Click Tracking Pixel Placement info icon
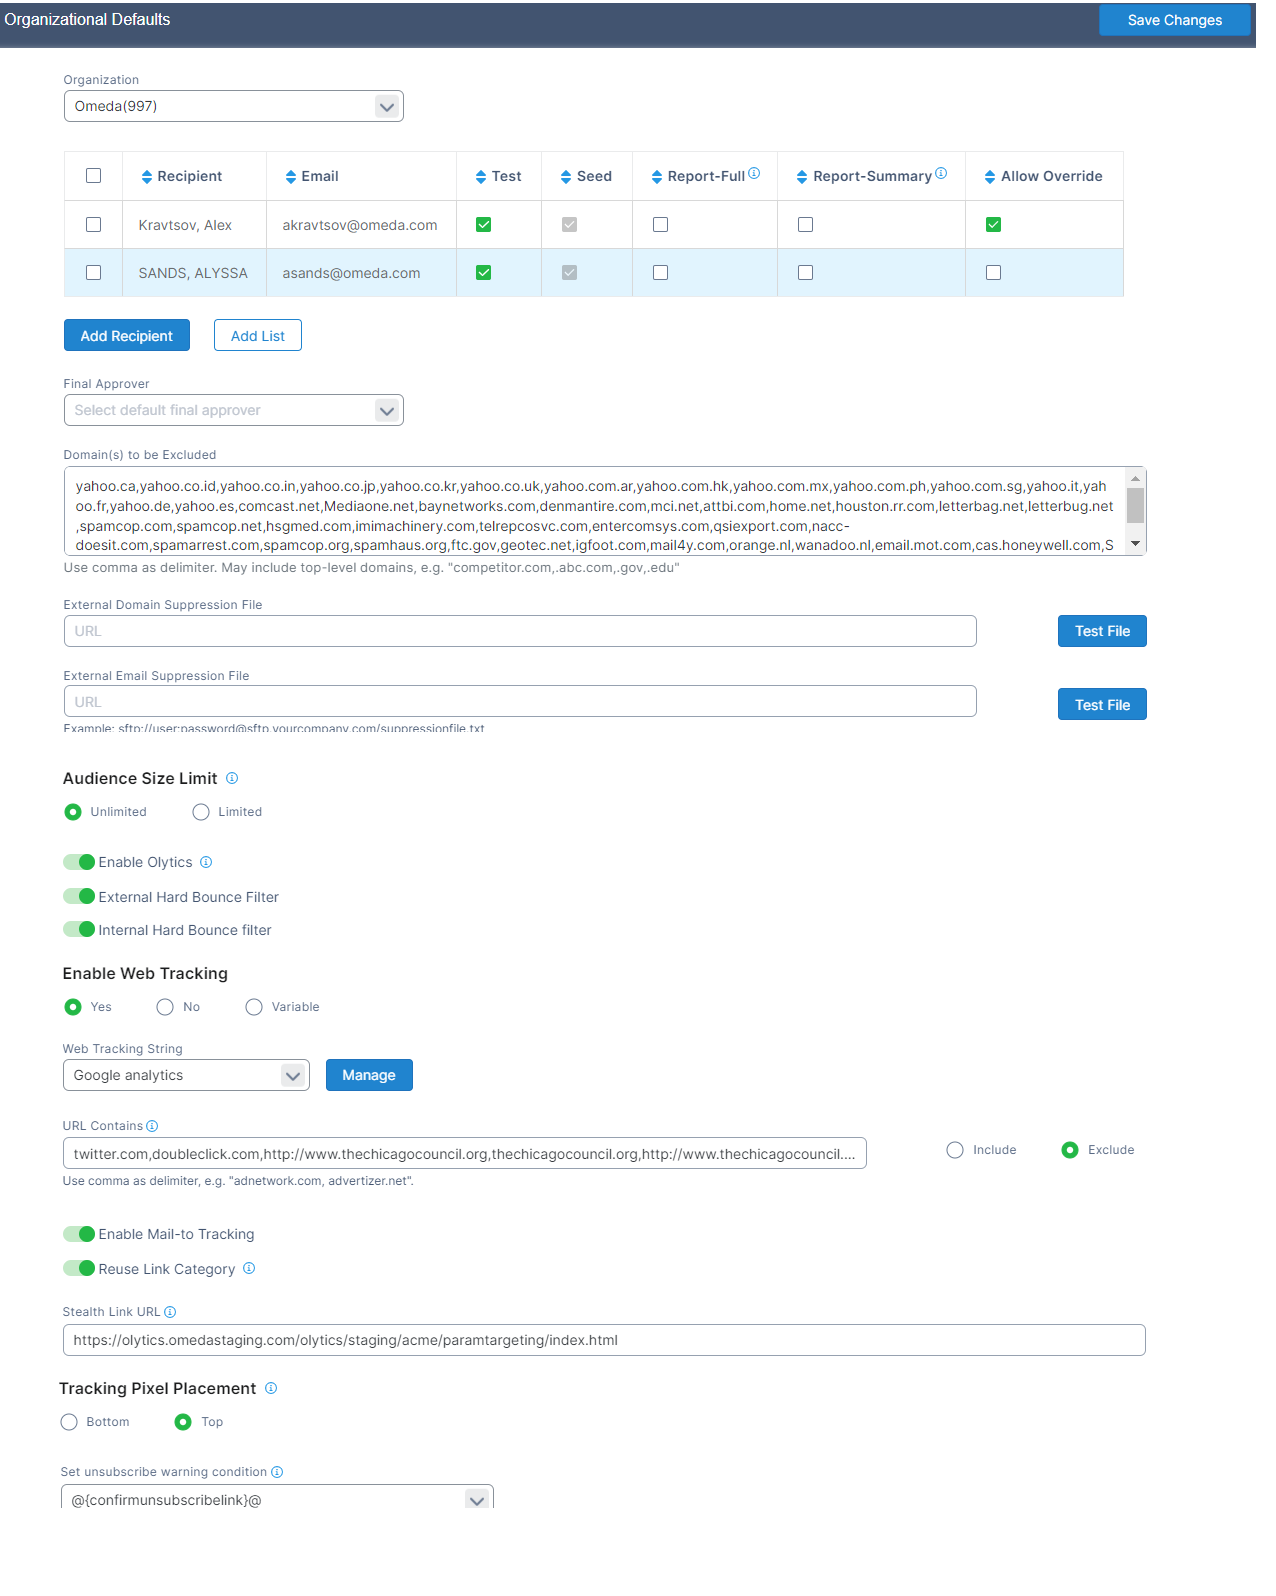The width and height of the screenshot is (1276, 1596). (x=271, y=1388)
